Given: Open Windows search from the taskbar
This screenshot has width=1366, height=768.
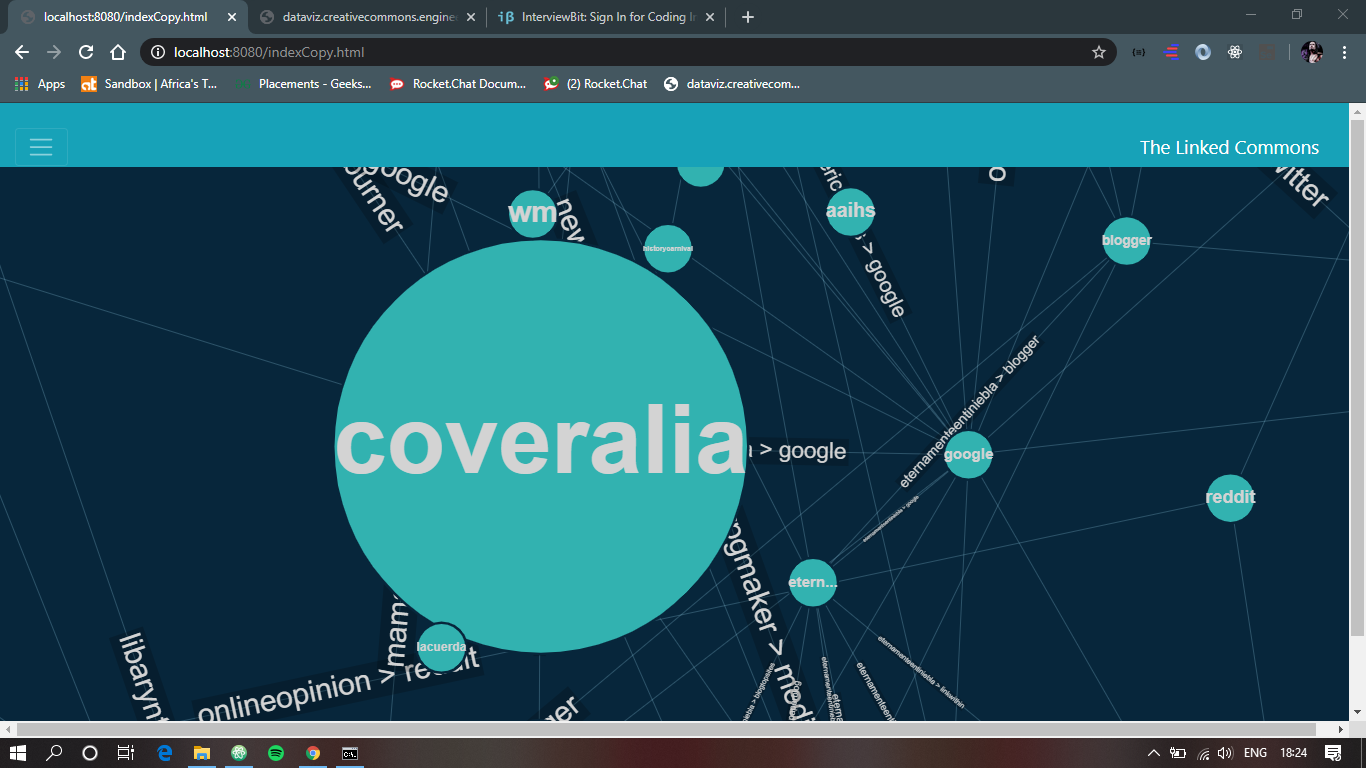Looking at the screenshot, I should (x=55, y=753).
